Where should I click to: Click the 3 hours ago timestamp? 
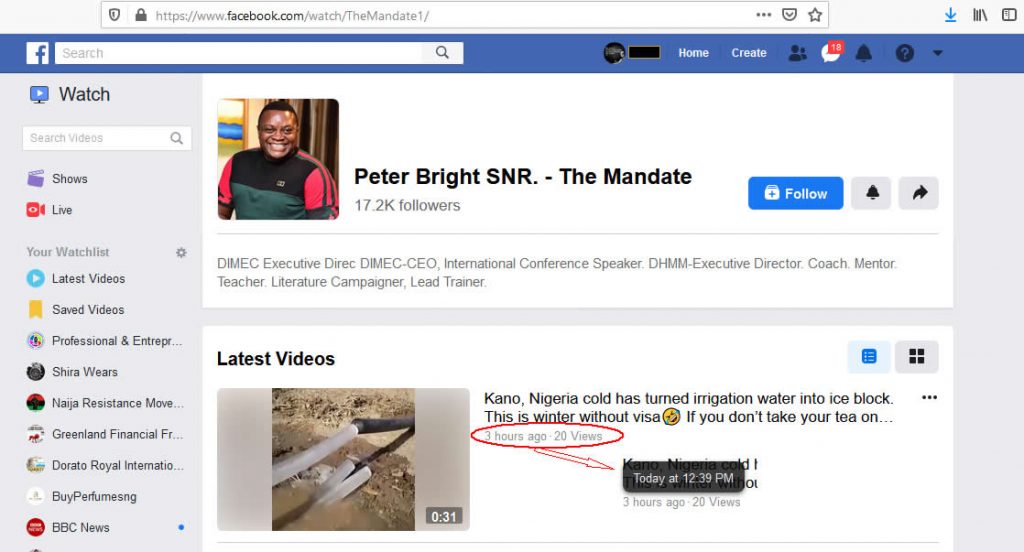(x=515, y=436)
